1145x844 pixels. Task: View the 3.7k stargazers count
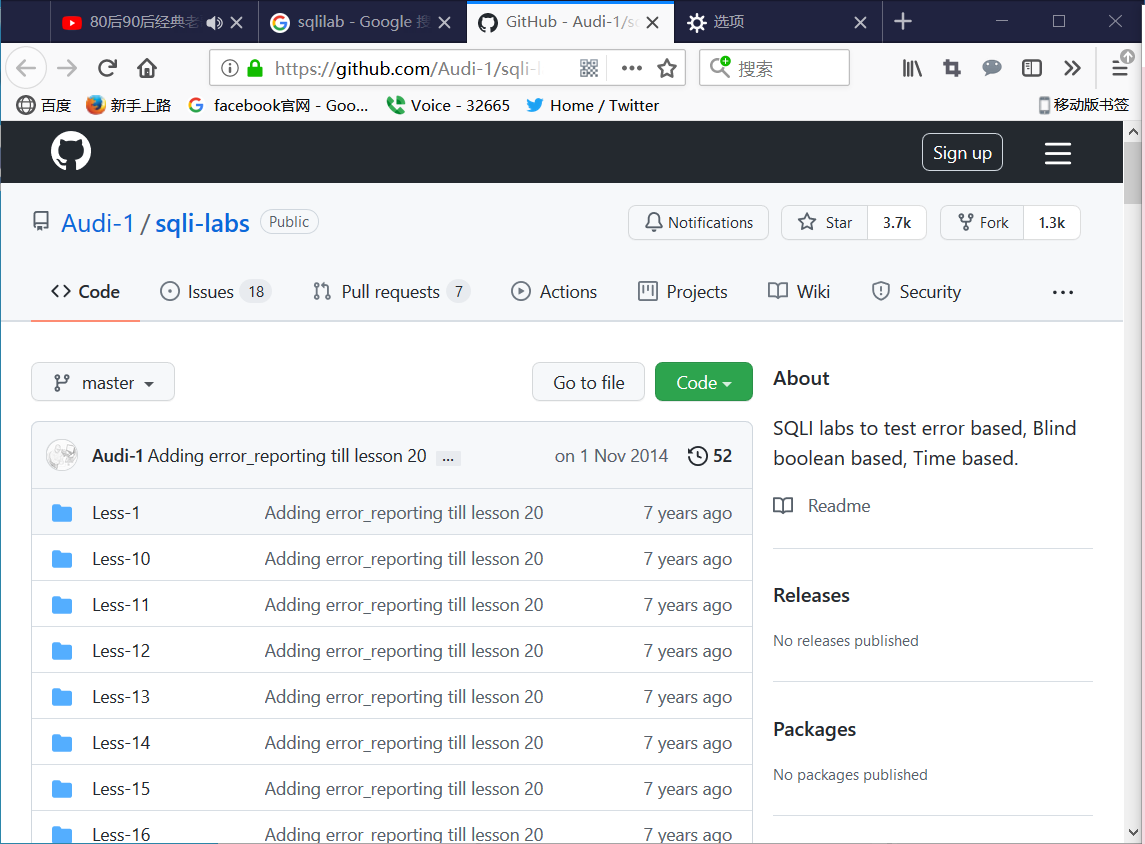[x=897, y=223]
